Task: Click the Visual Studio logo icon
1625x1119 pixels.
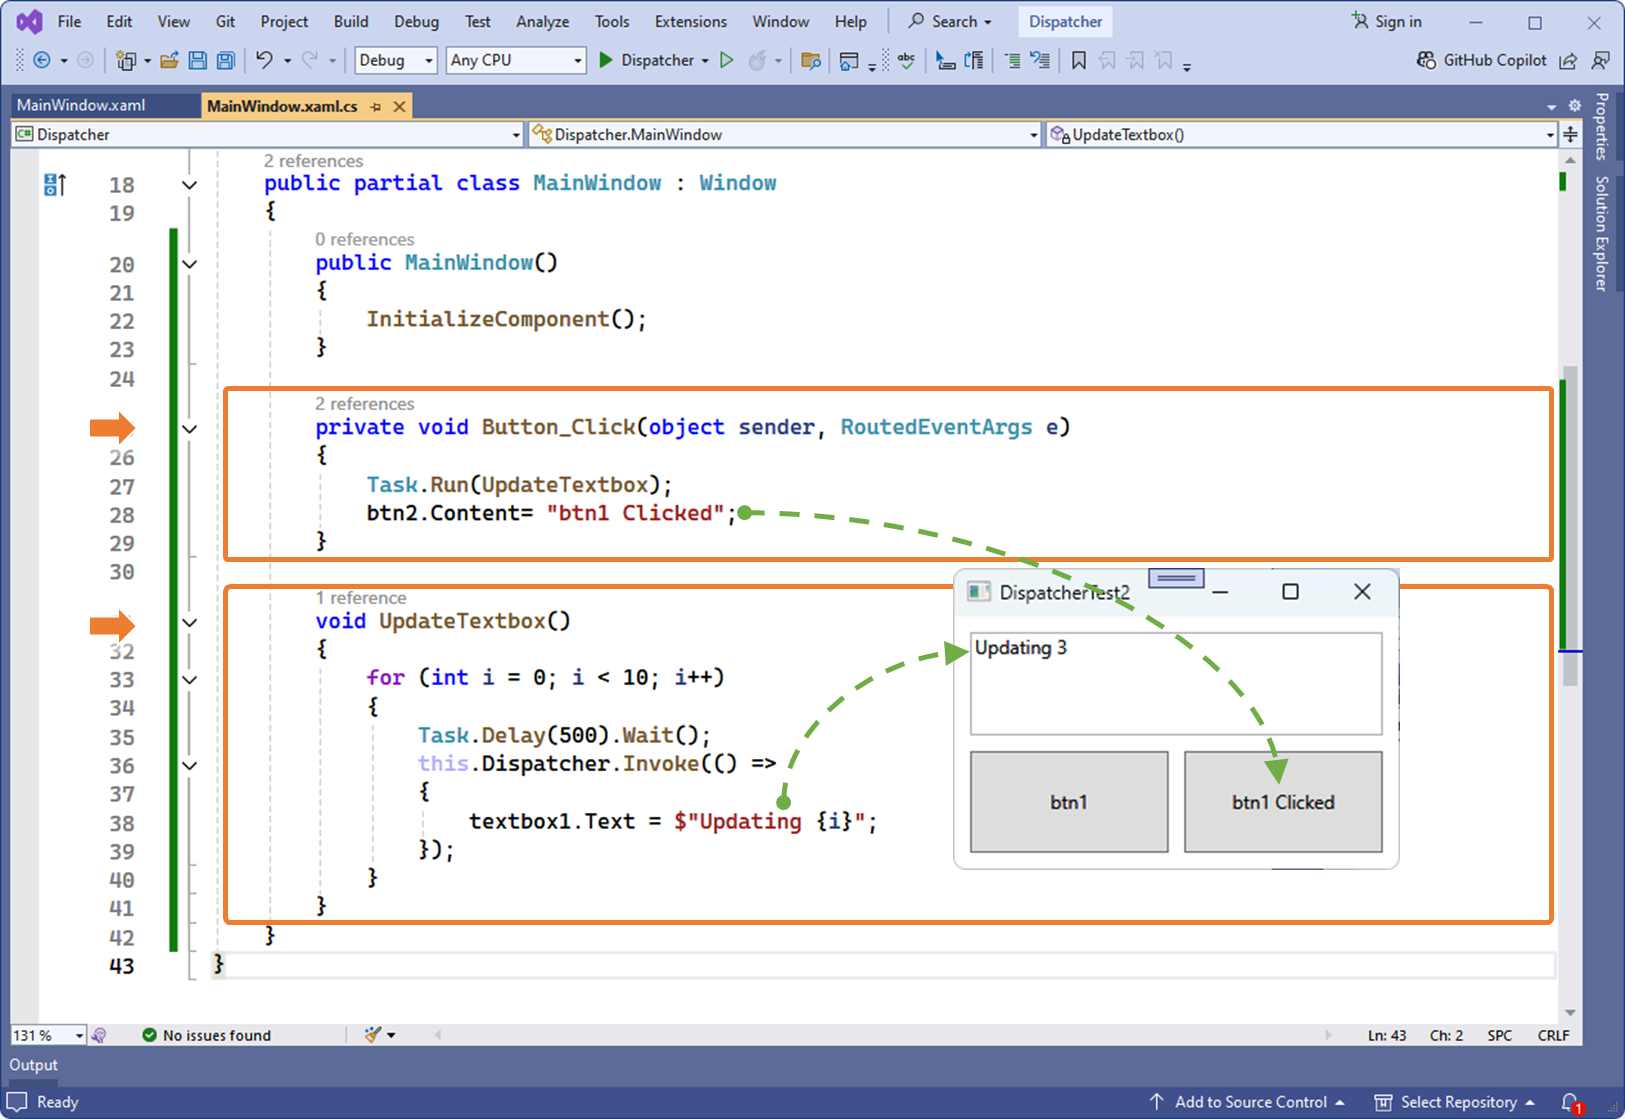Action: pyautogui.click(x=30, y=21)
